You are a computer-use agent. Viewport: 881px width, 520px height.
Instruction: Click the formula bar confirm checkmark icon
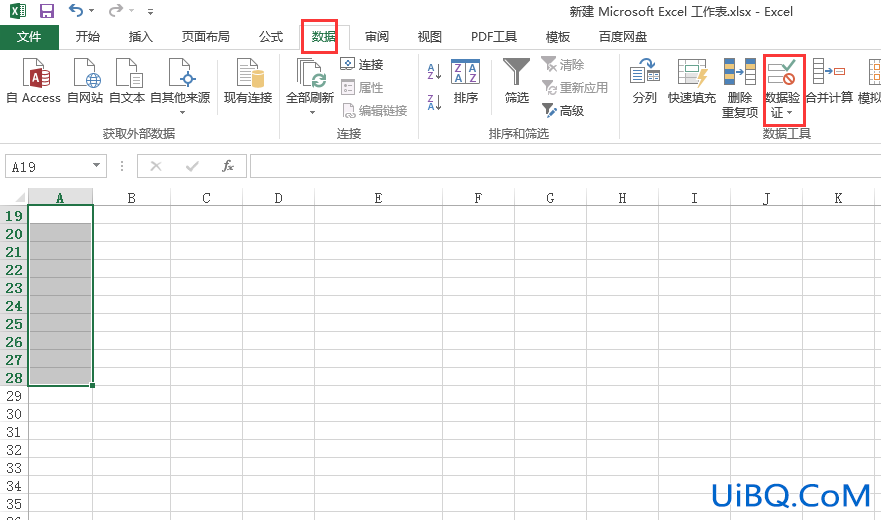pyautogui.click(x=192, y=166)
